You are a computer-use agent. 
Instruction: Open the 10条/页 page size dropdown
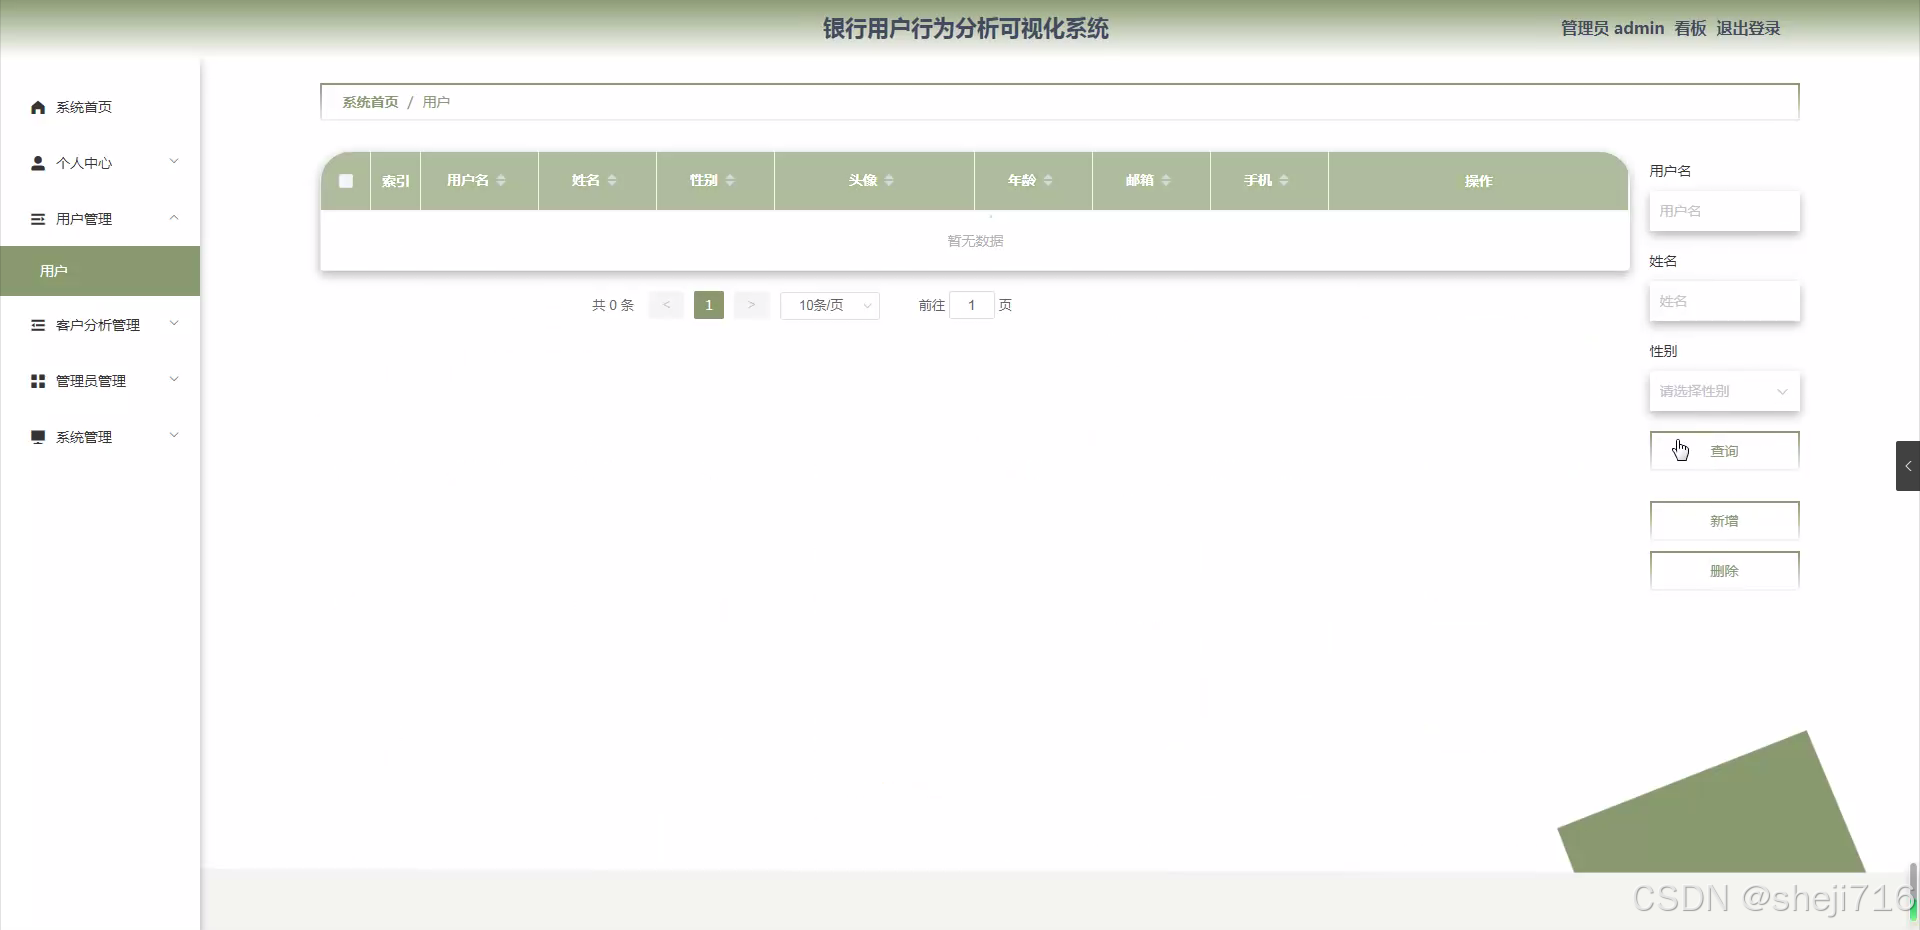[x=830, y=305]
